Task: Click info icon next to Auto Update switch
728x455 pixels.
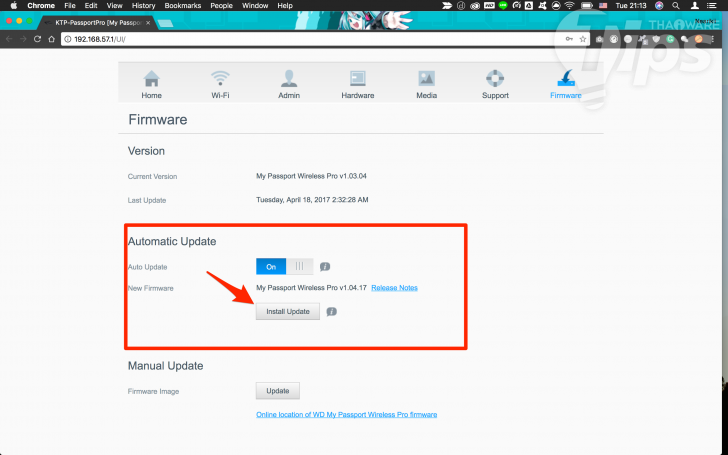Action: [x=325, y=266]
